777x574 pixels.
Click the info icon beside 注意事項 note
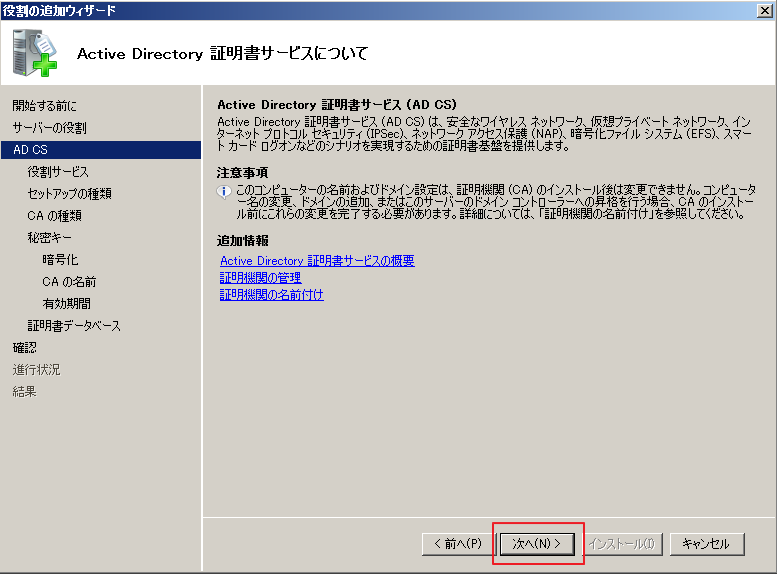click(x=224, y=191)
